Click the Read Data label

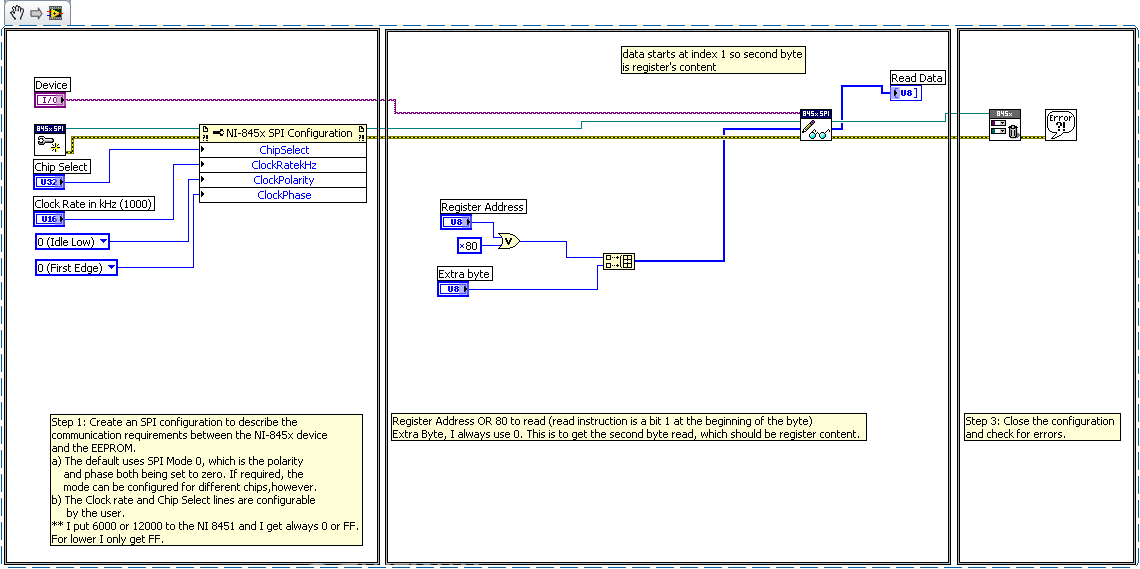point(918,78)
